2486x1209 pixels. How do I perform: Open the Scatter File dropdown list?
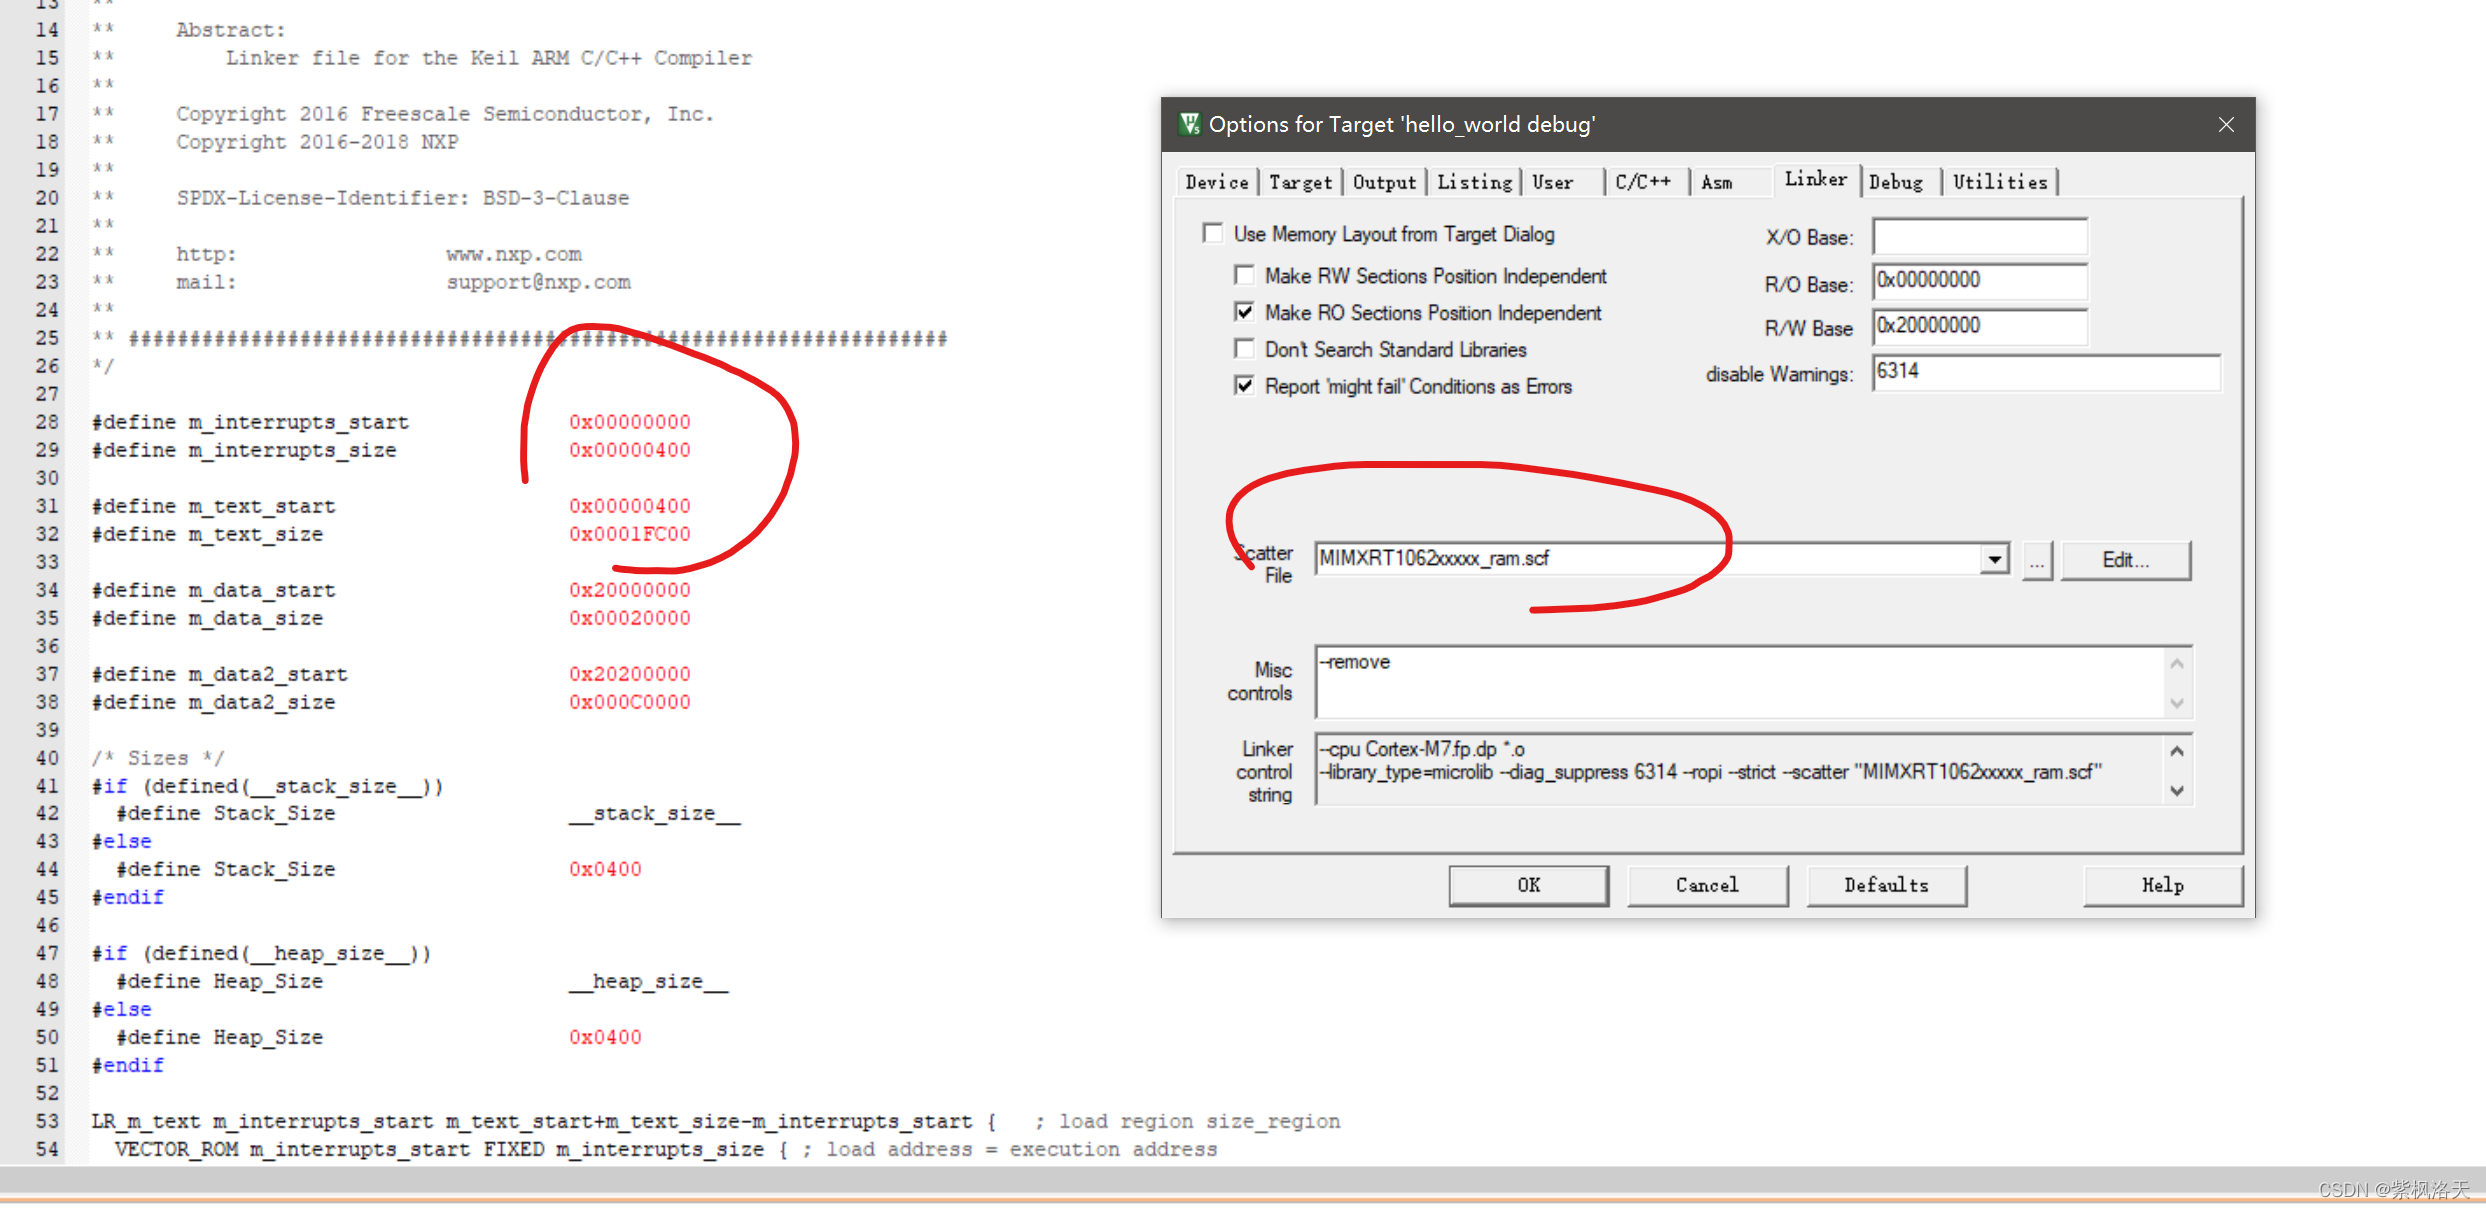point(1994,559)
